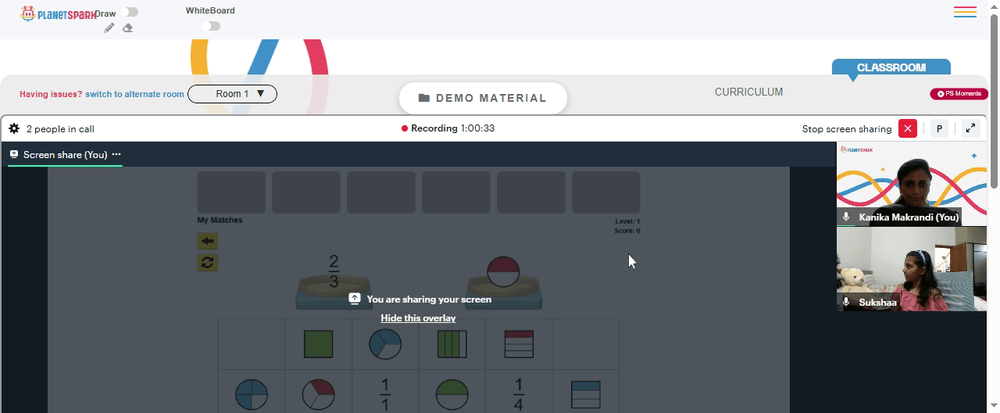Switch to the Classroom tab

click(x=891, y=67)
